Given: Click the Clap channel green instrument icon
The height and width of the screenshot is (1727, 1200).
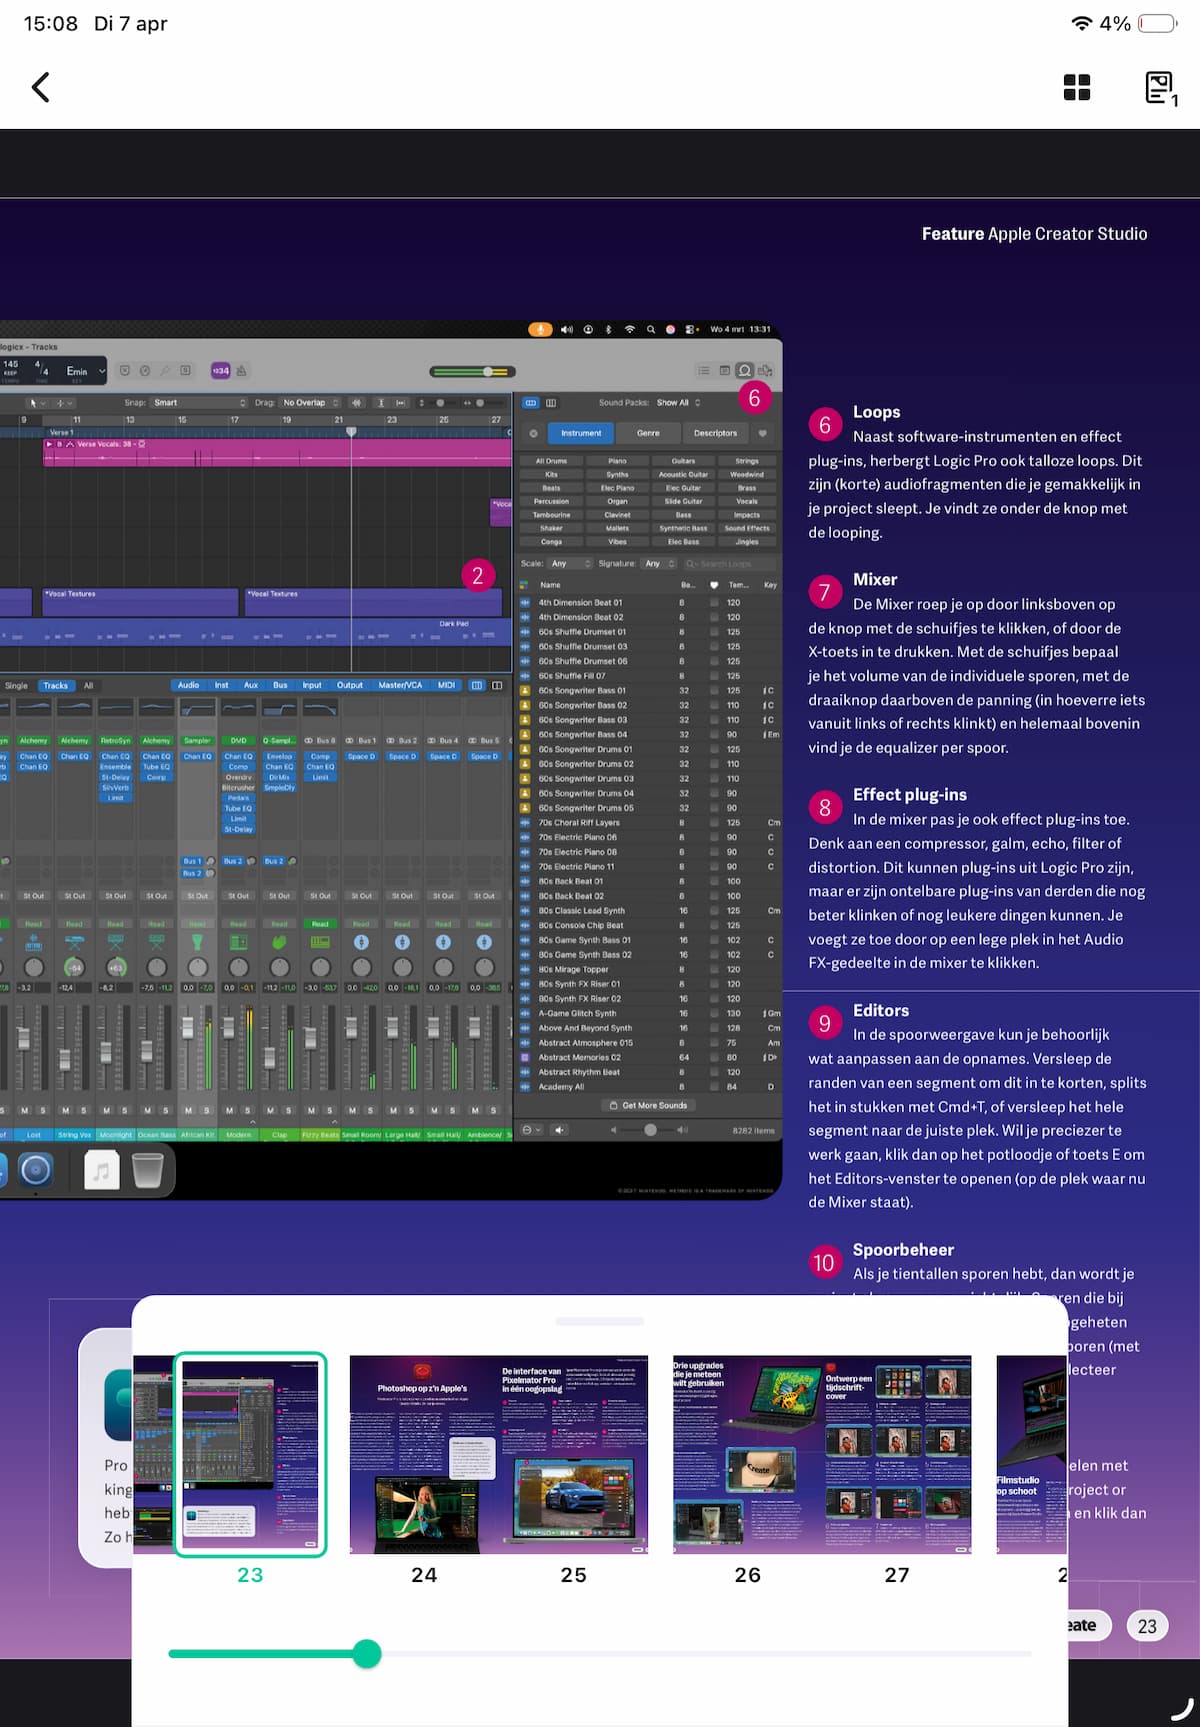Looking at the screenshot, I should click(279, 941).
